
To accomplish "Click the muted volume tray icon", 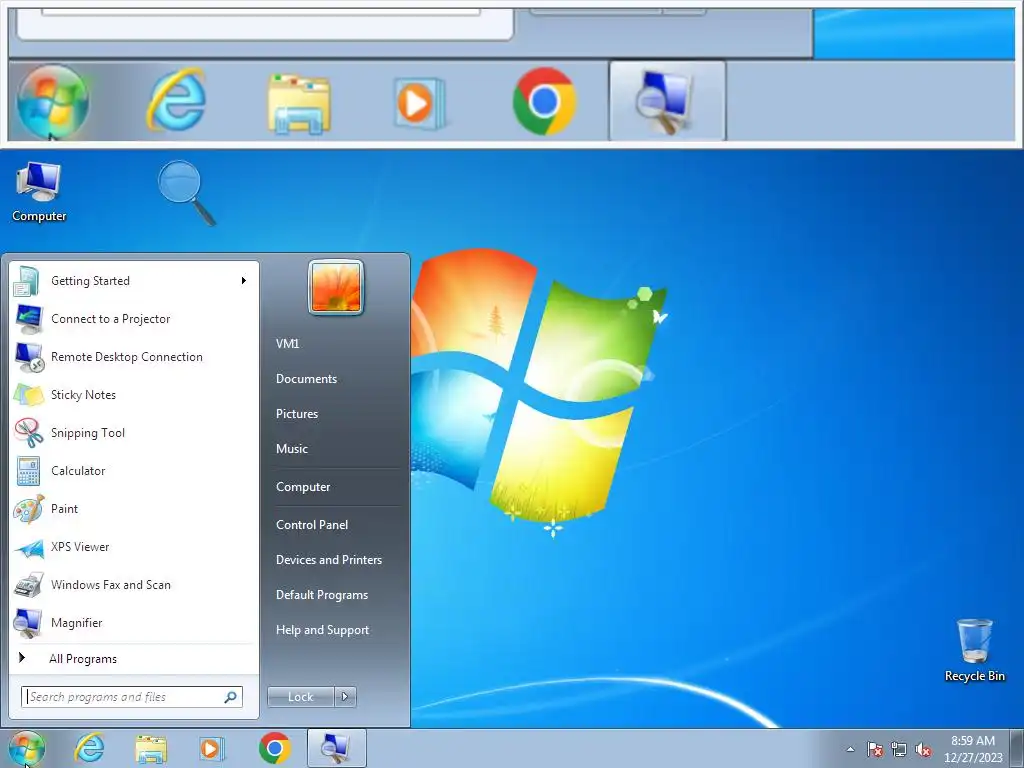I will click(x=923, y=749).
